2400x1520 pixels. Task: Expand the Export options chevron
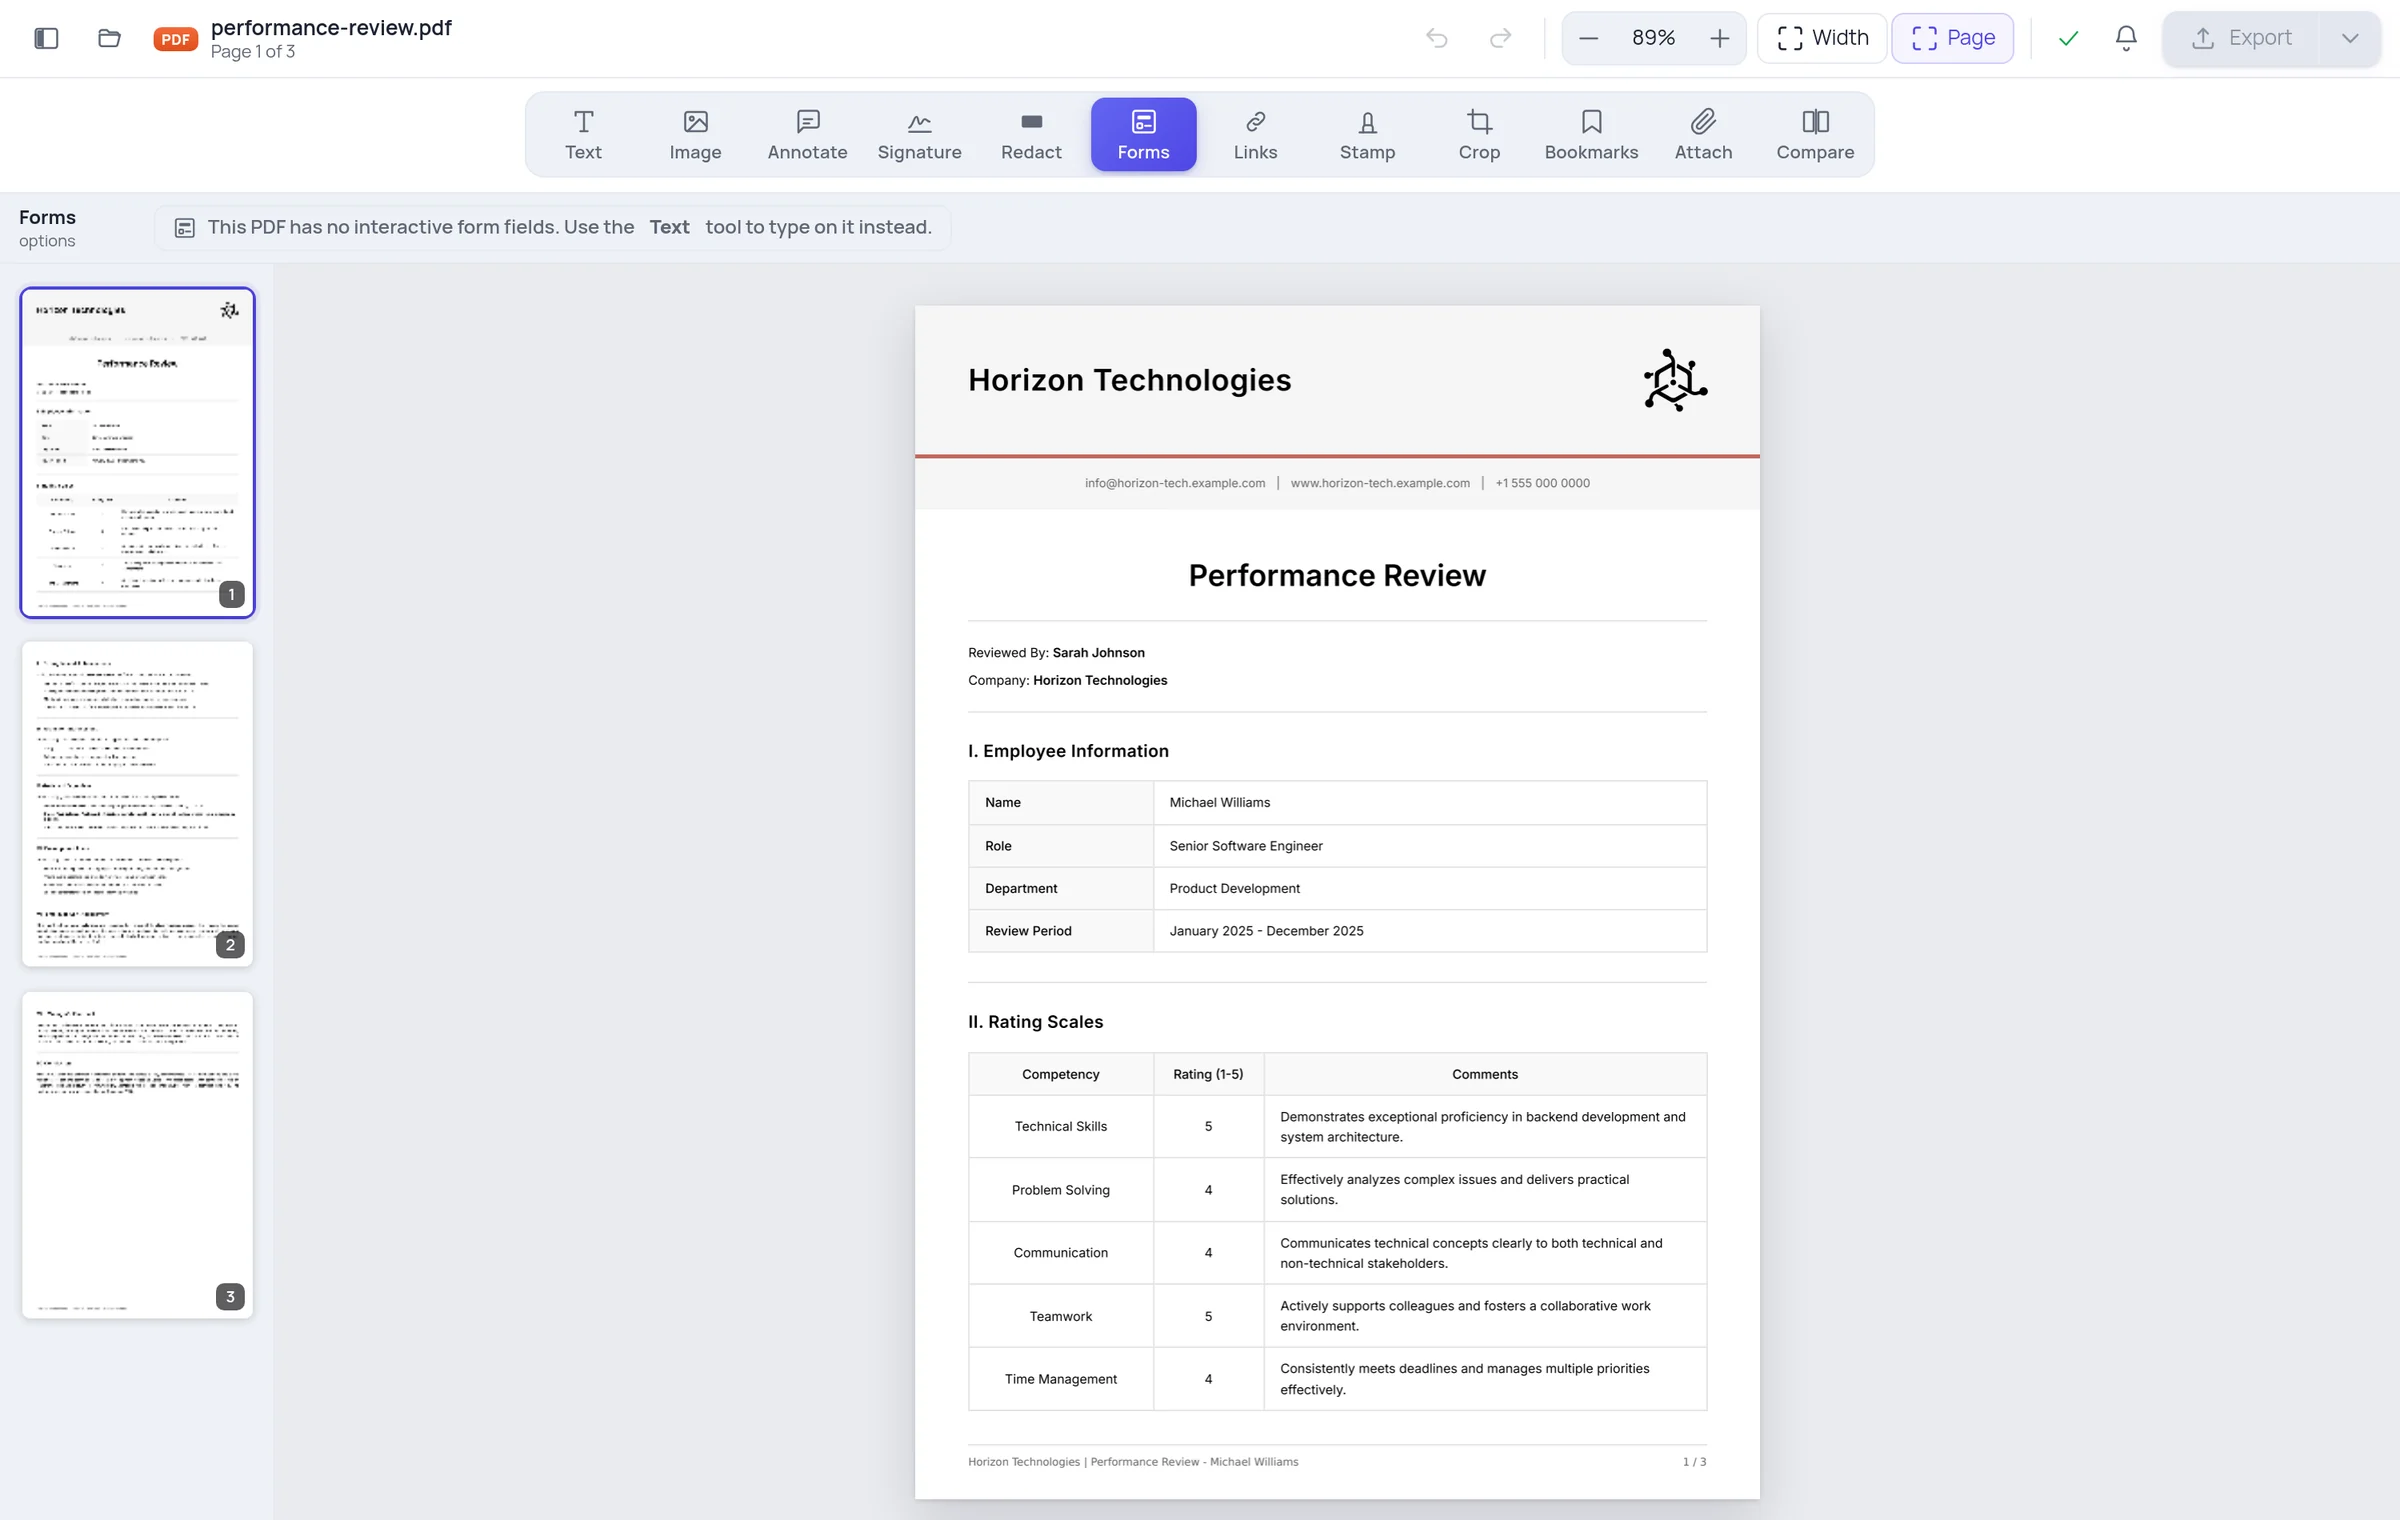coord(2350,38)
